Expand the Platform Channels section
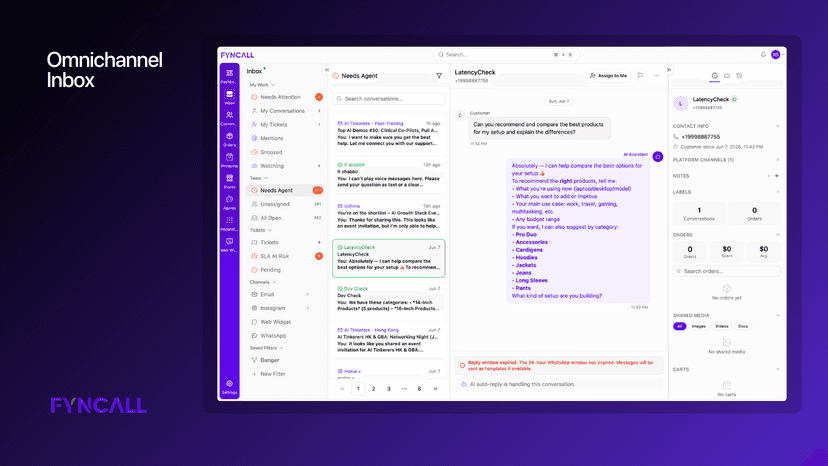The height and width of the screenshot is (466, 828). click(777, 160)
